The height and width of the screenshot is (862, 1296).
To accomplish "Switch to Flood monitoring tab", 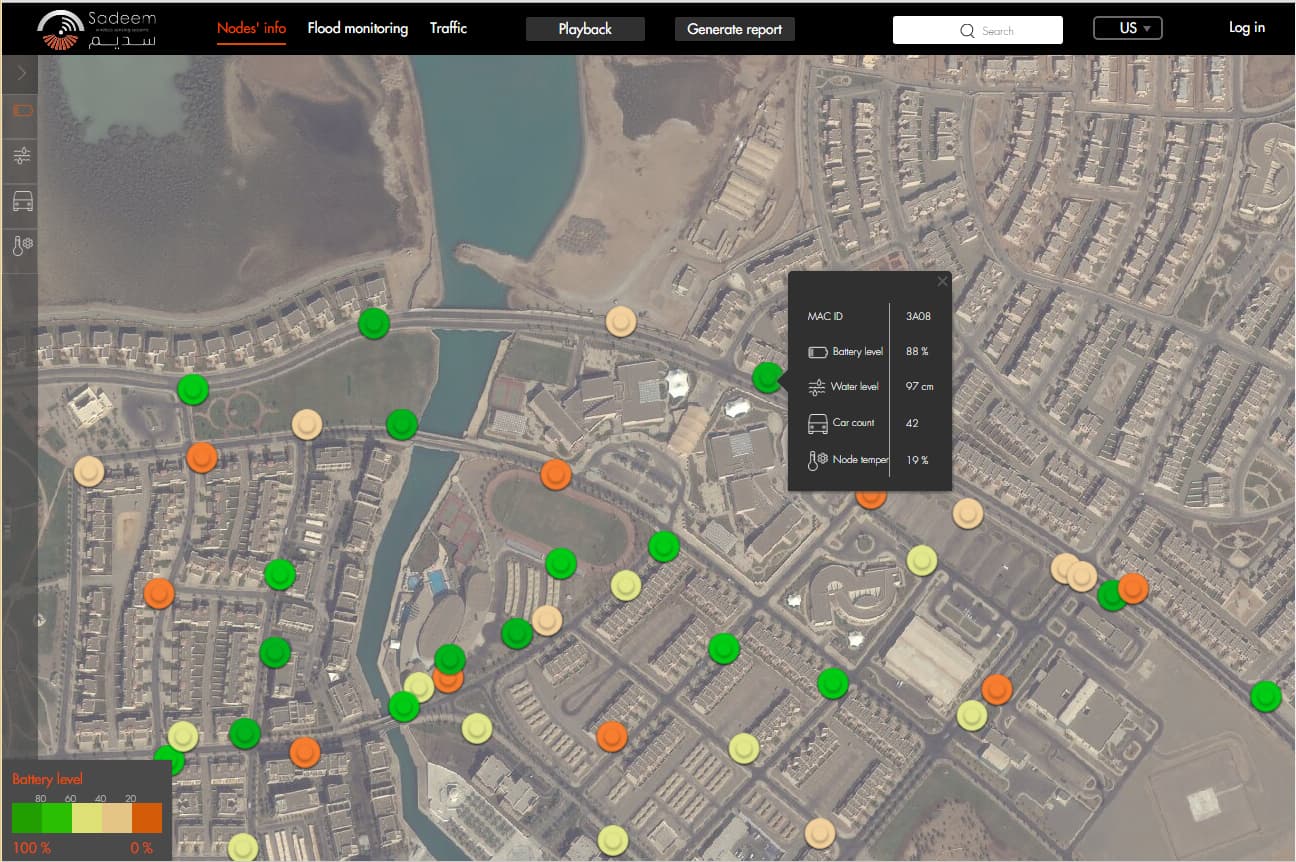I will pyautogui.click(x=357, y=28).
